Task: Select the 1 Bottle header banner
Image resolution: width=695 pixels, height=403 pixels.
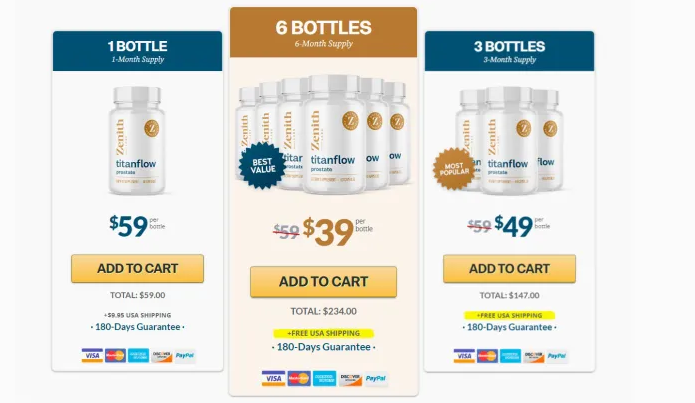Action: (137, 51)
